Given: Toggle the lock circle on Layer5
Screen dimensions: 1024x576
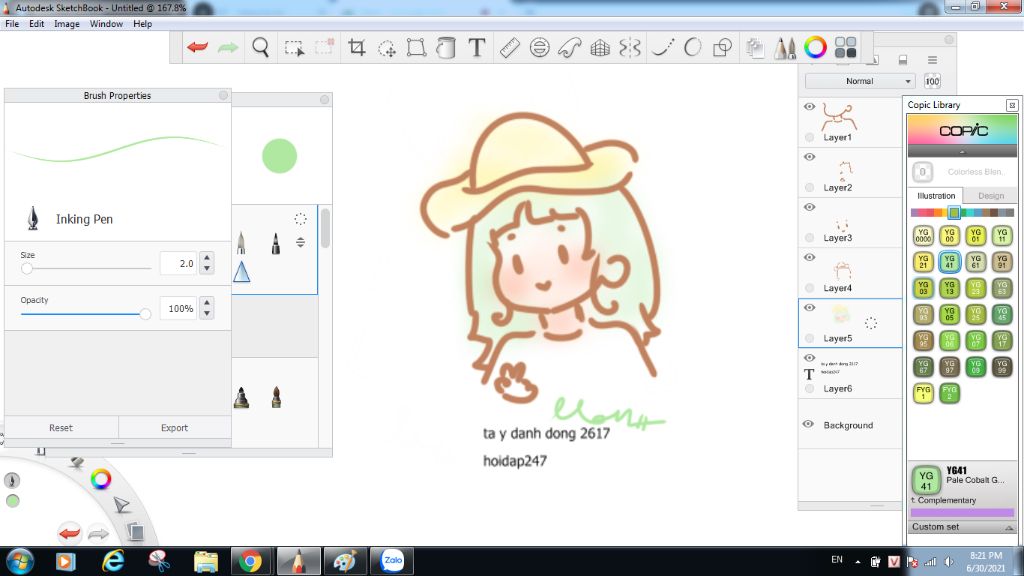Looking at the screenshot, I should coord(809,338).
